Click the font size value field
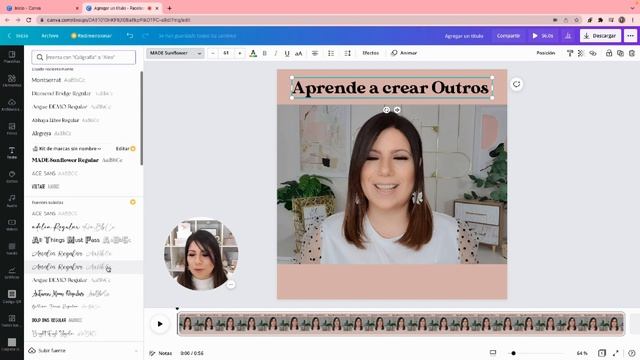Screen dimensions: 640x360 pyautogui.click(x=226, y=53)
